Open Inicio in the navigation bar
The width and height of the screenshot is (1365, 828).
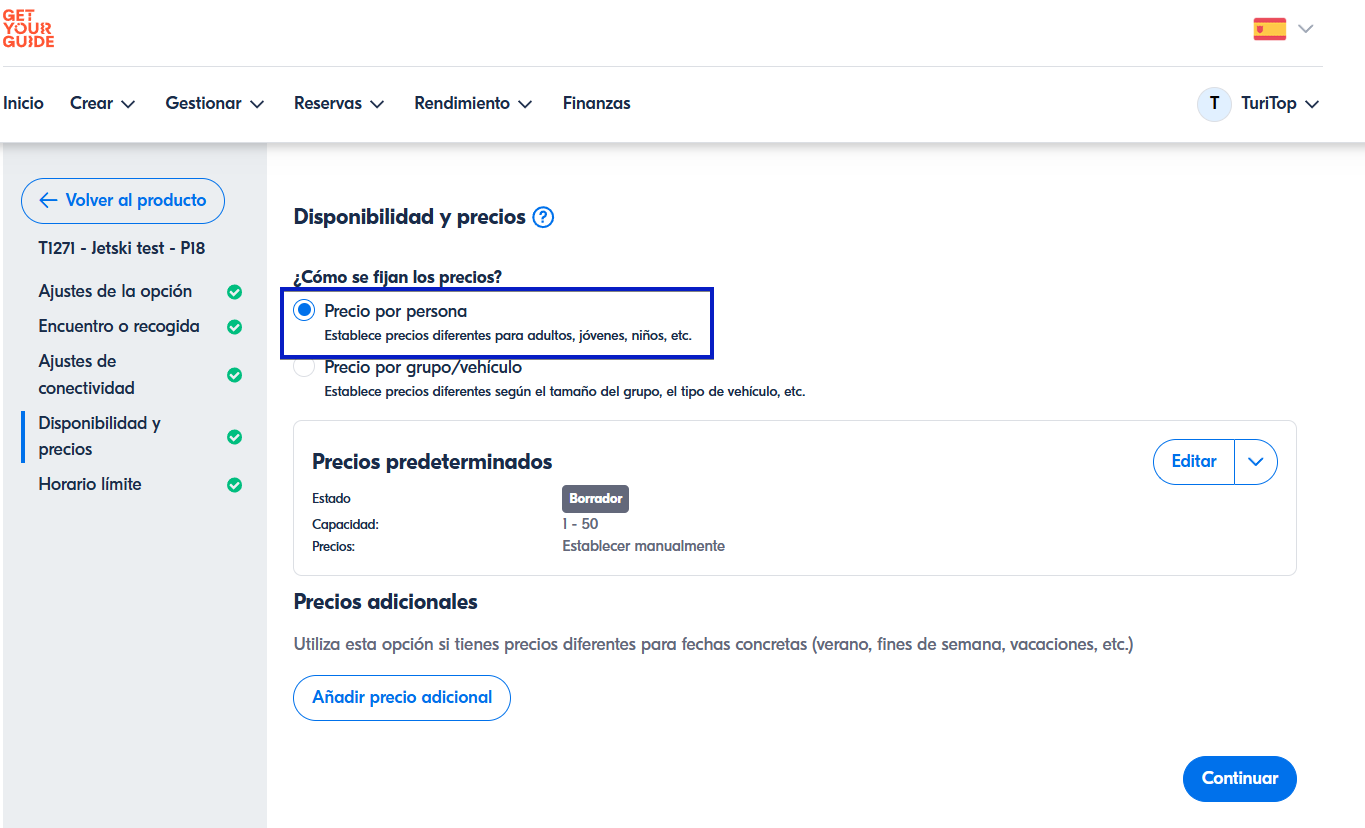click(x=23, y=104)
